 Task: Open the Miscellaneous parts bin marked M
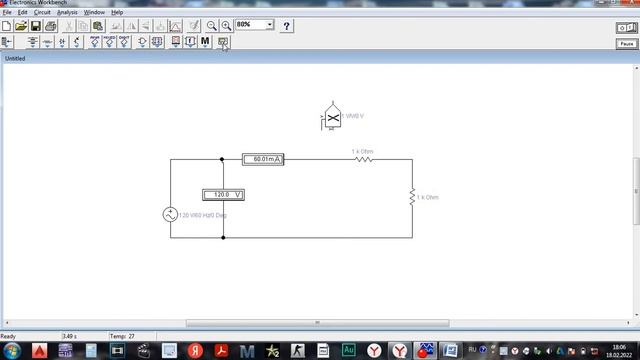[x=205, y=42]
